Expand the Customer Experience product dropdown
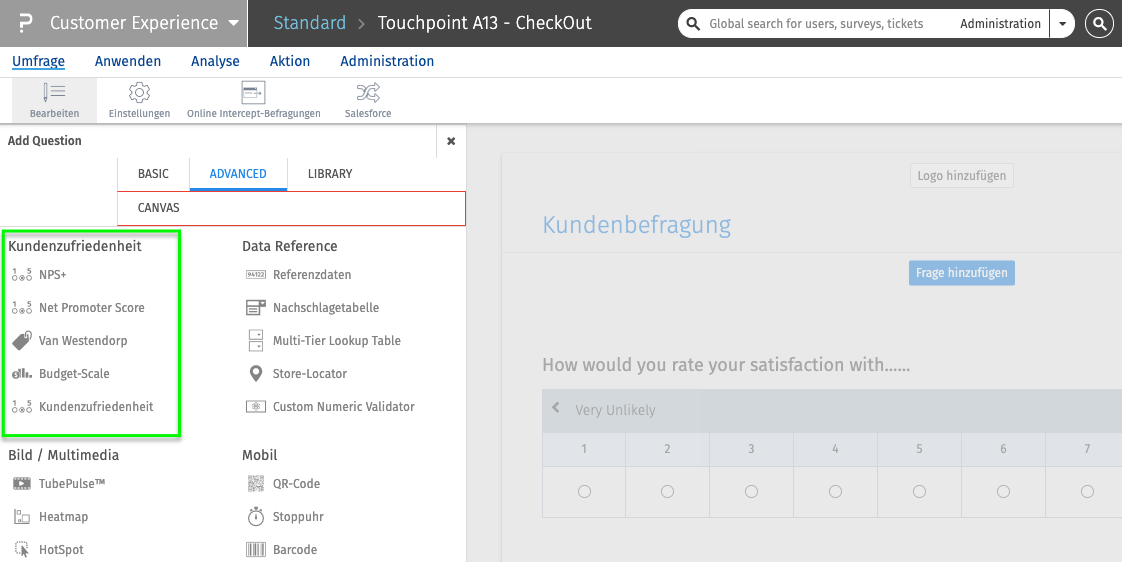This screenshot has width=1122, height=562. tap(233, 23)
